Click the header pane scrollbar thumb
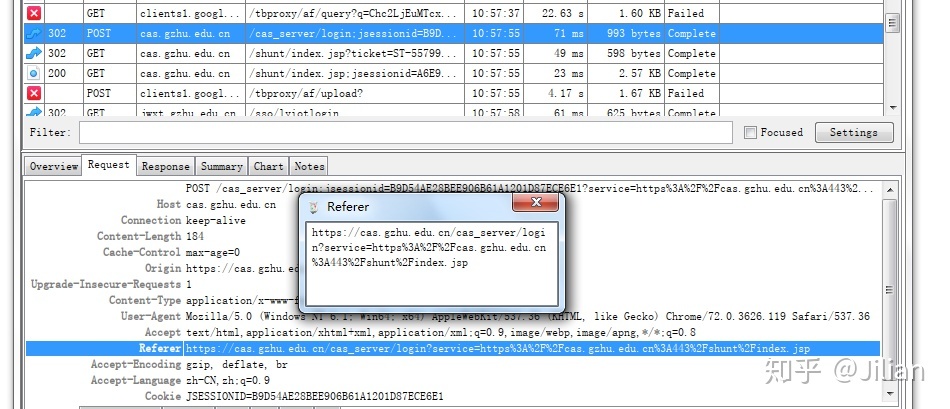 [889, 290]
